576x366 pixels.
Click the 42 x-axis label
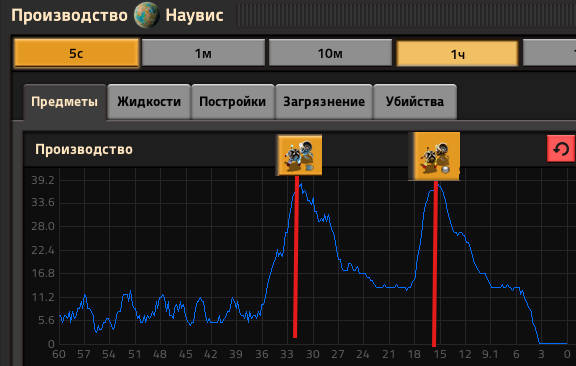211,354
